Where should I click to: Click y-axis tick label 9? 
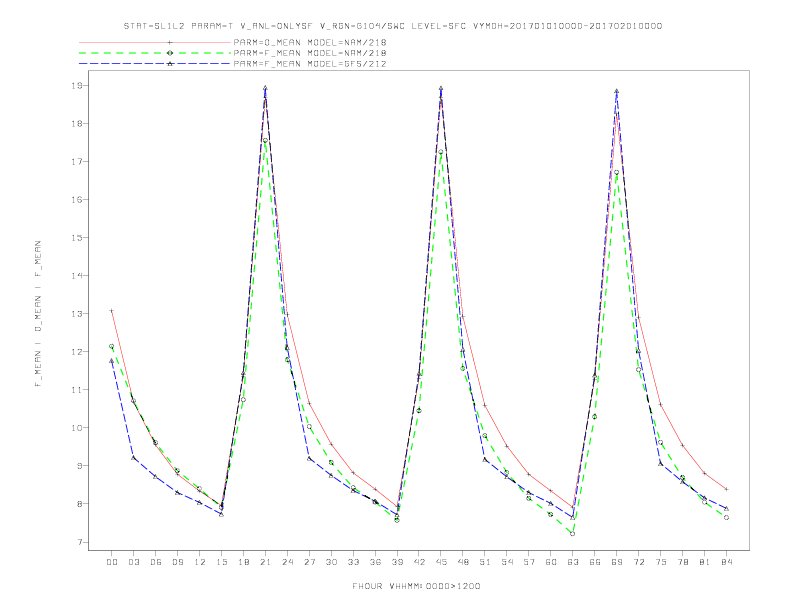click(x=79, y=466)
